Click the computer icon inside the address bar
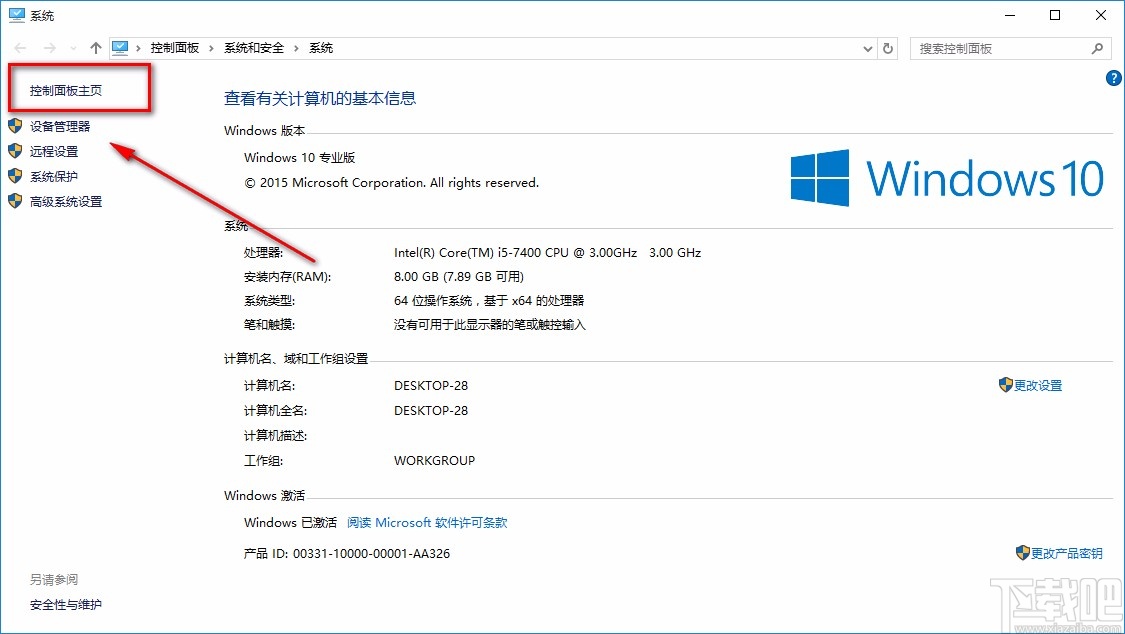This screenshot has width=1125, height=634. (x=120, y=46)
